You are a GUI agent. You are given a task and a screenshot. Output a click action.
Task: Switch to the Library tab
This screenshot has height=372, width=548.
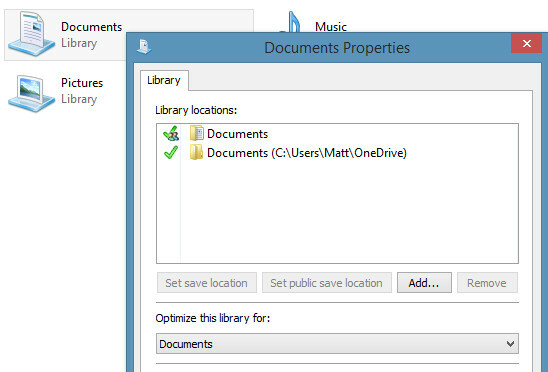click(164, 80)
